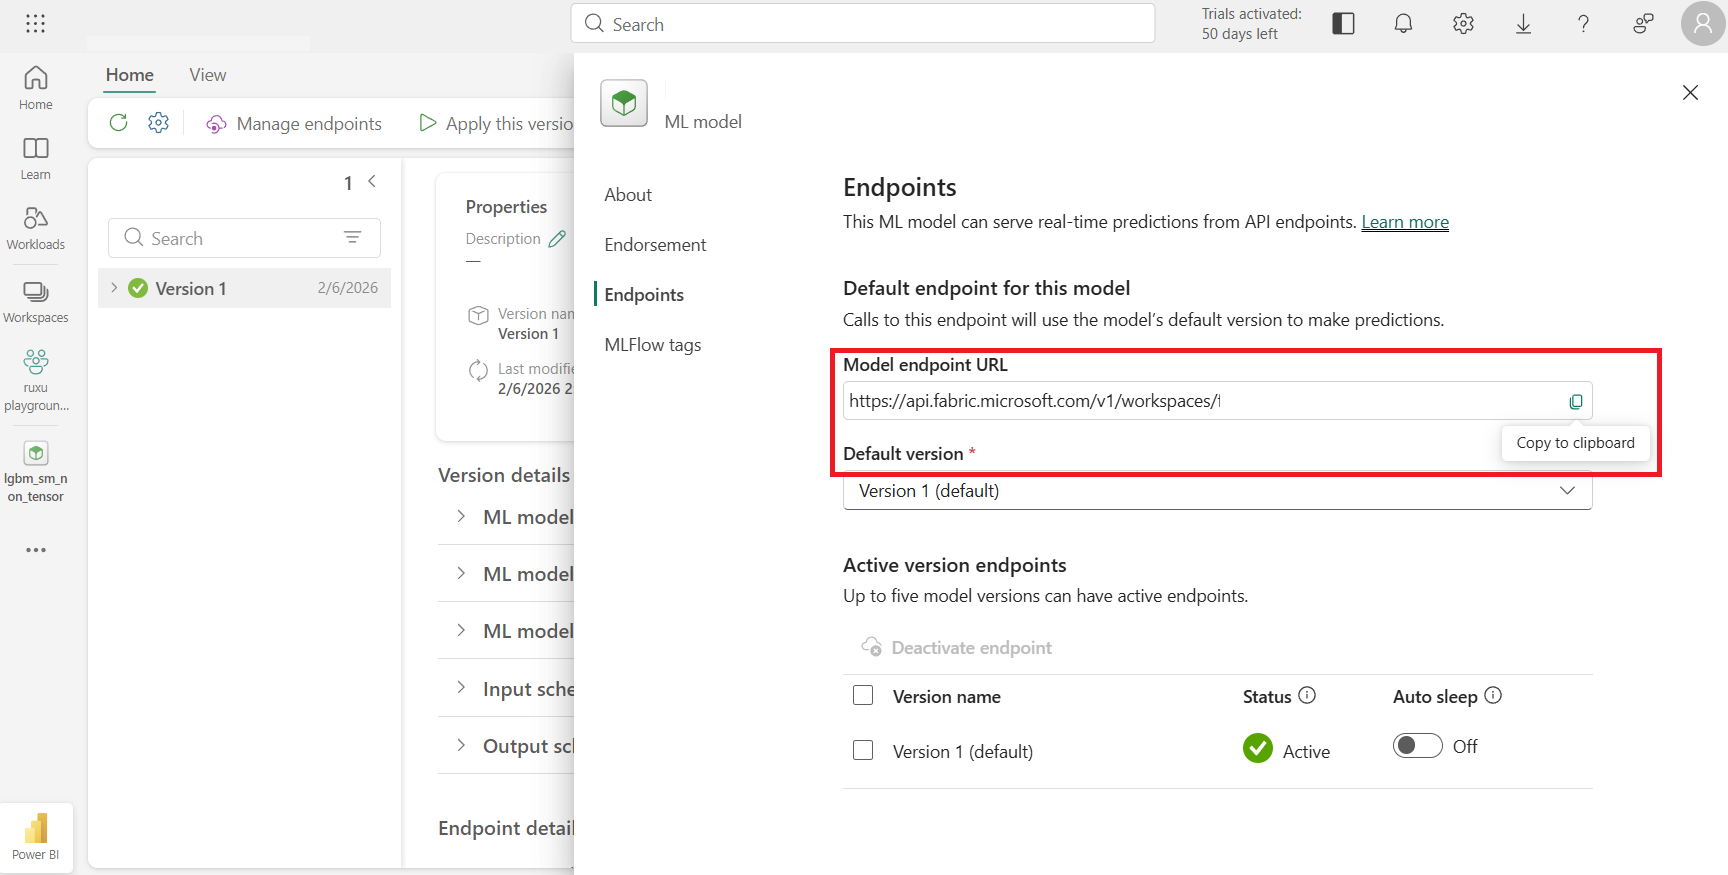1728x875 pixels.
Task: Copy the model endpoint URL to clipboard
Action: [1575, 402]
